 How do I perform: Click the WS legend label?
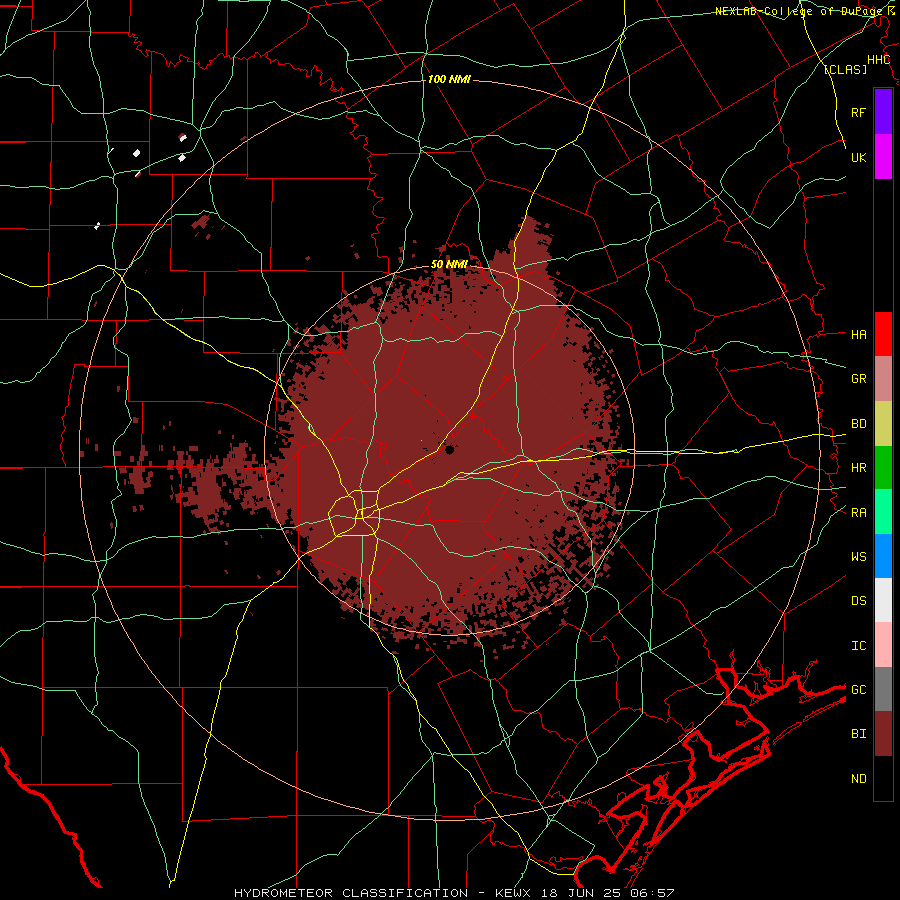(x=859, y=557)
